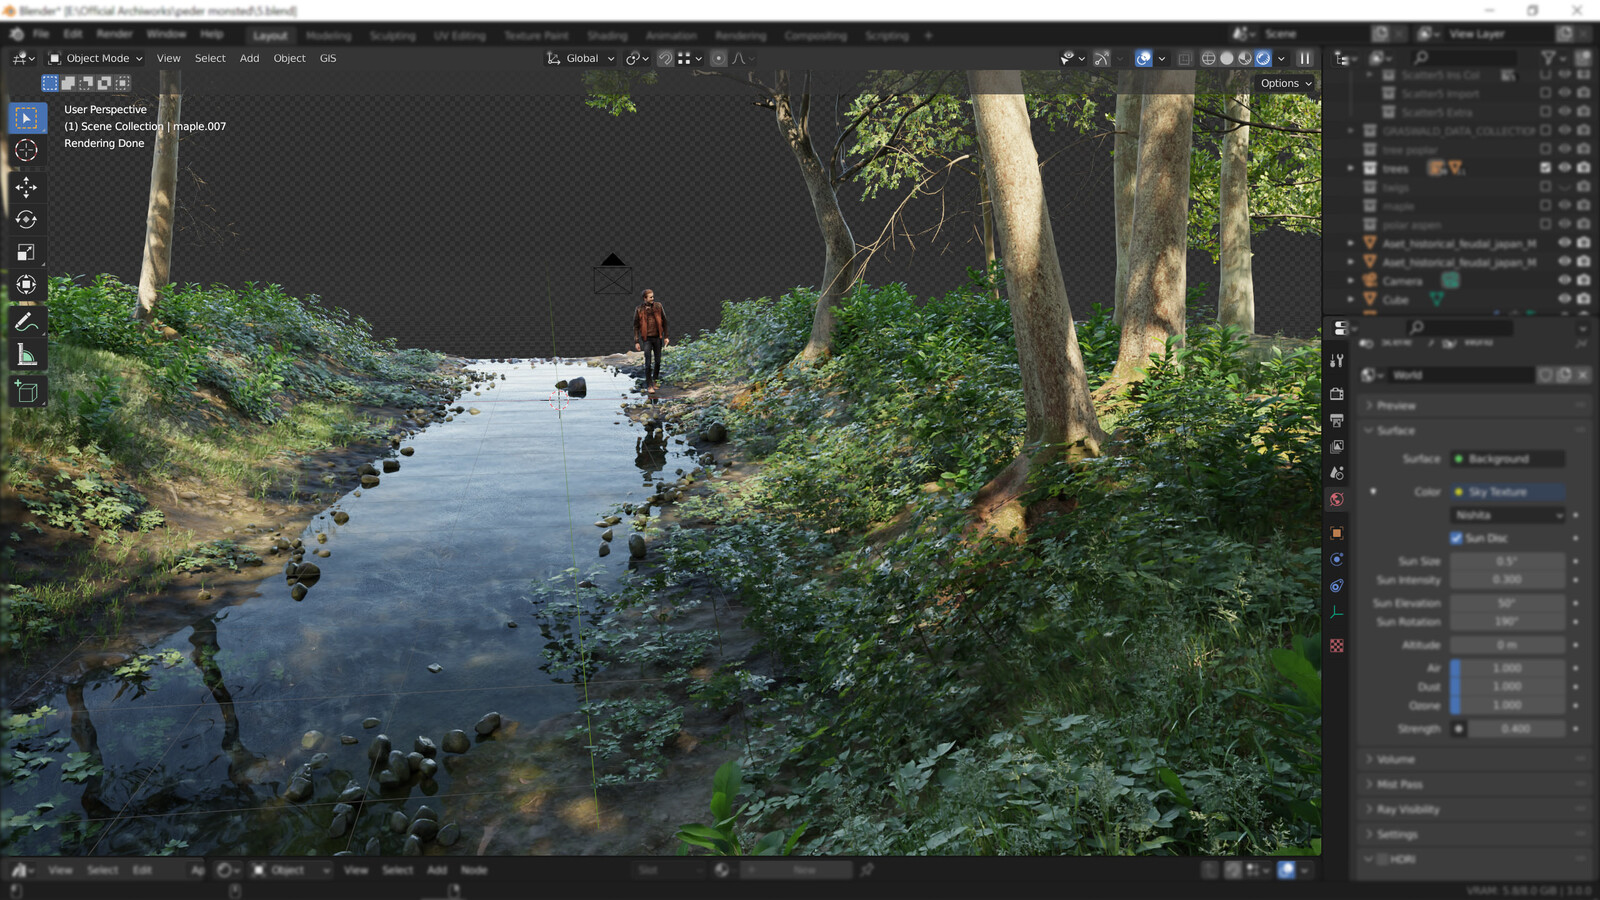Switch to the Layout workspace tab
Image resolution: width=1600 pixels, height=900 pixels.
click(x=270, y=35)
